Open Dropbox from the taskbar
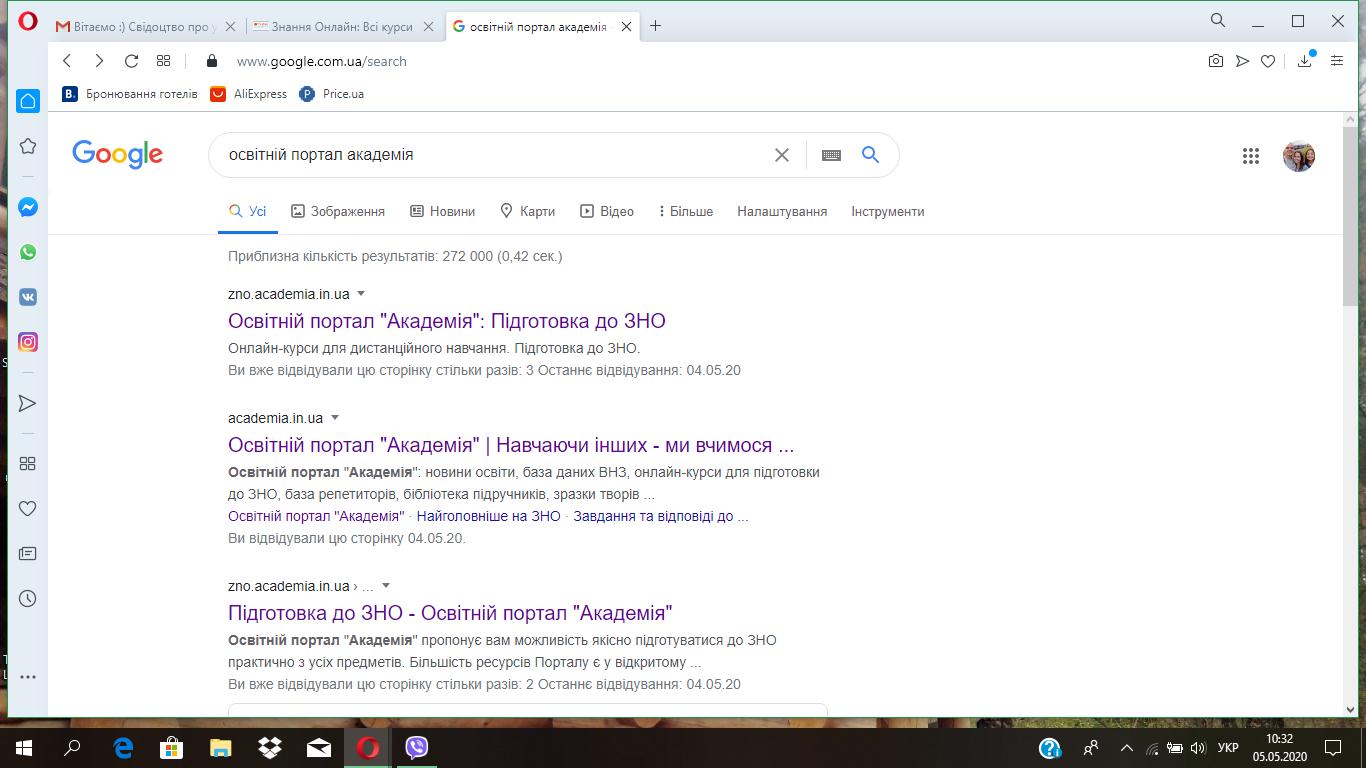 (269, 747)
